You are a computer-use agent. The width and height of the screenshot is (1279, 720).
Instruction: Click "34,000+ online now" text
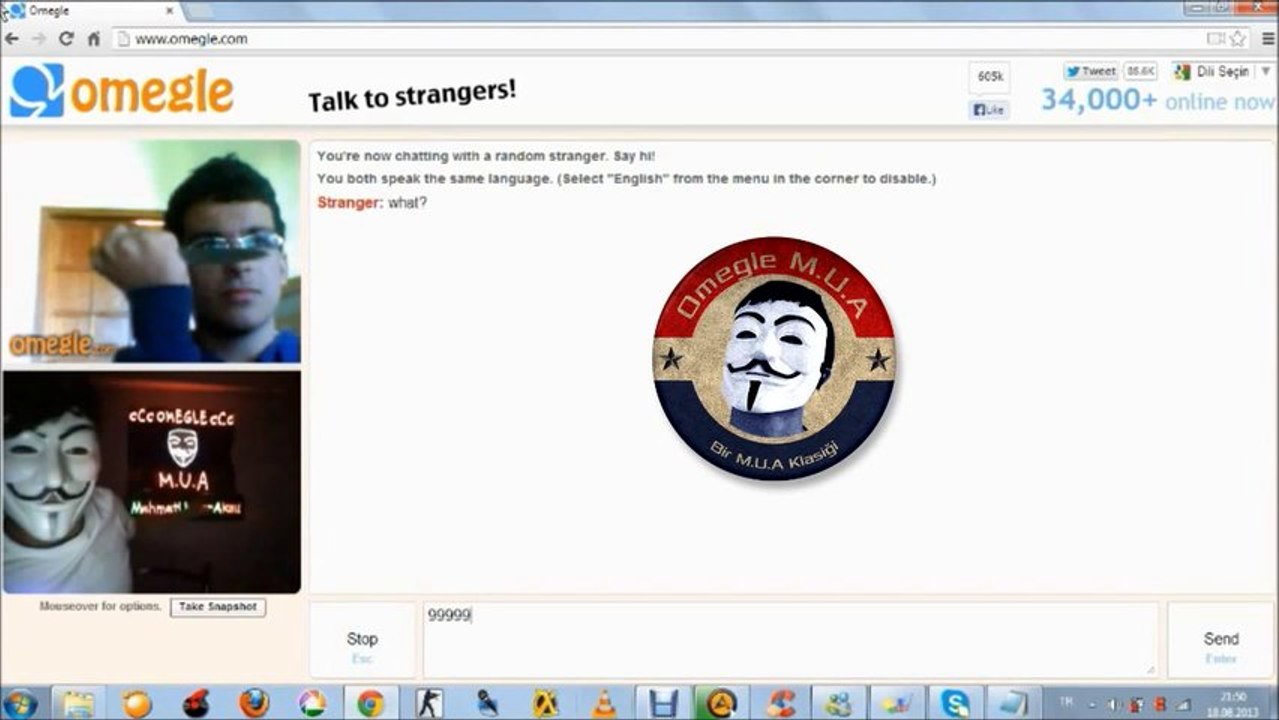coord(1158,101)
